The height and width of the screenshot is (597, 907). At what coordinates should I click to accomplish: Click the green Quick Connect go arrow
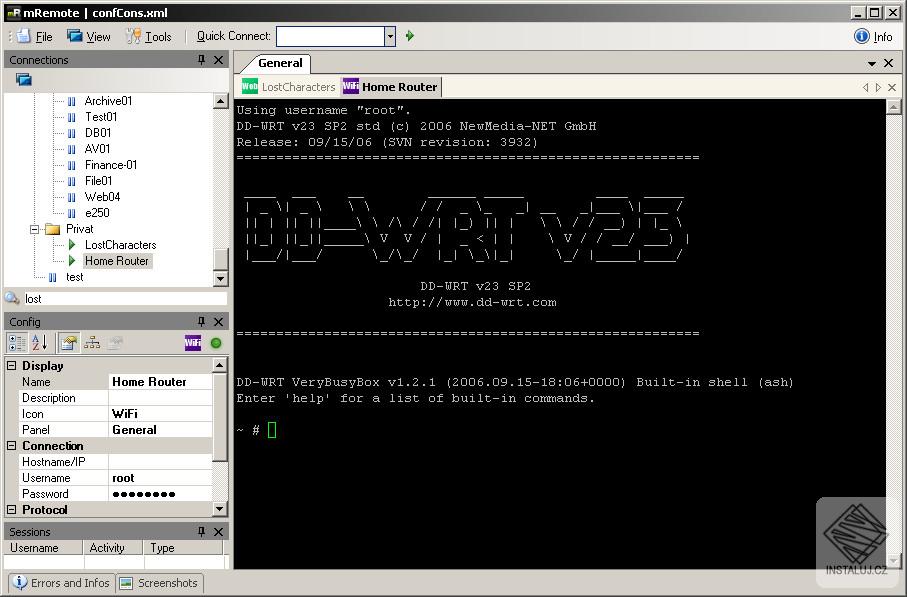tap(410, 36)
